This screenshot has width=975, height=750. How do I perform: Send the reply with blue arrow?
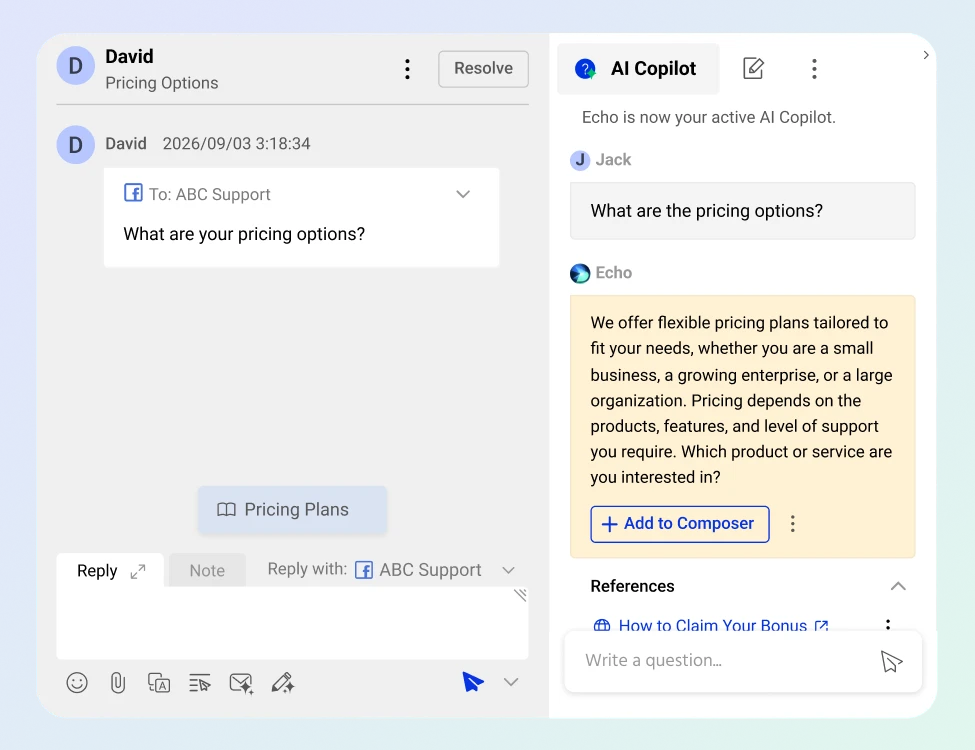tap(473, 682)
